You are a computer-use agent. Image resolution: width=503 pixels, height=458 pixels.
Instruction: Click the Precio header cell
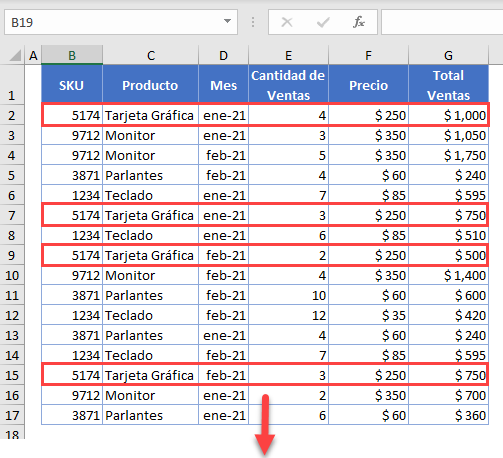368,84
